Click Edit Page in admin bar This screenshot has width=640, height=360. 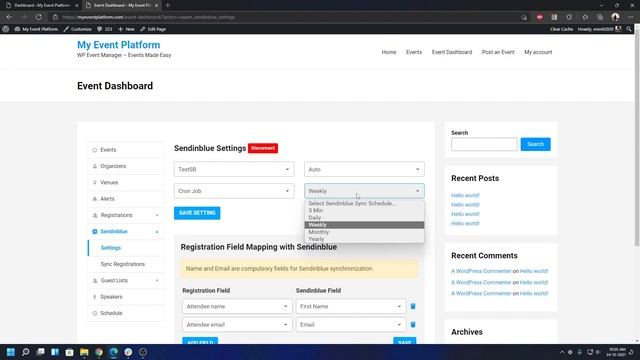[x=153, y=29]
